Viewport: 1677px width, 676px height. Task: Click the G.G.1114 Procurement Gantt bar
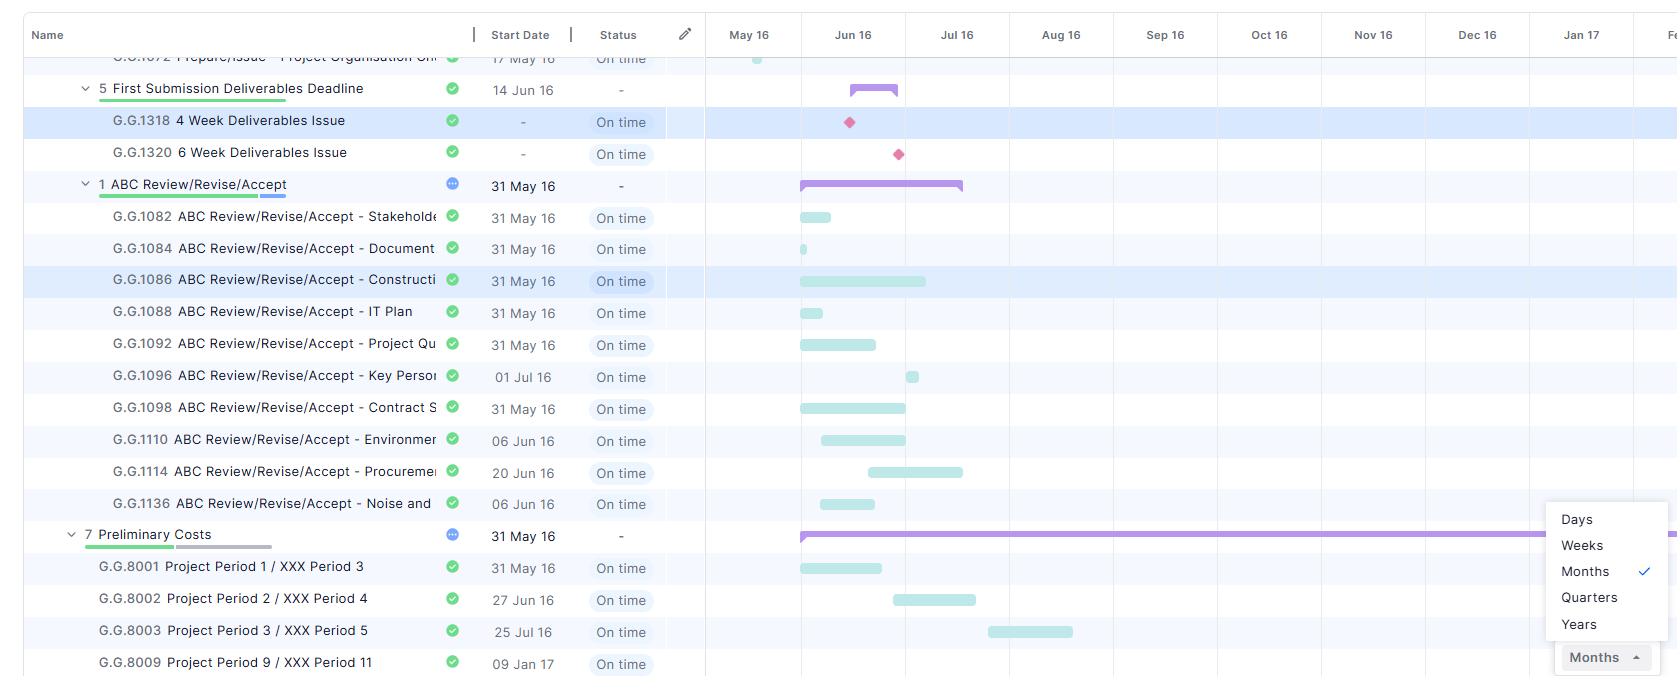pos(915,473)
